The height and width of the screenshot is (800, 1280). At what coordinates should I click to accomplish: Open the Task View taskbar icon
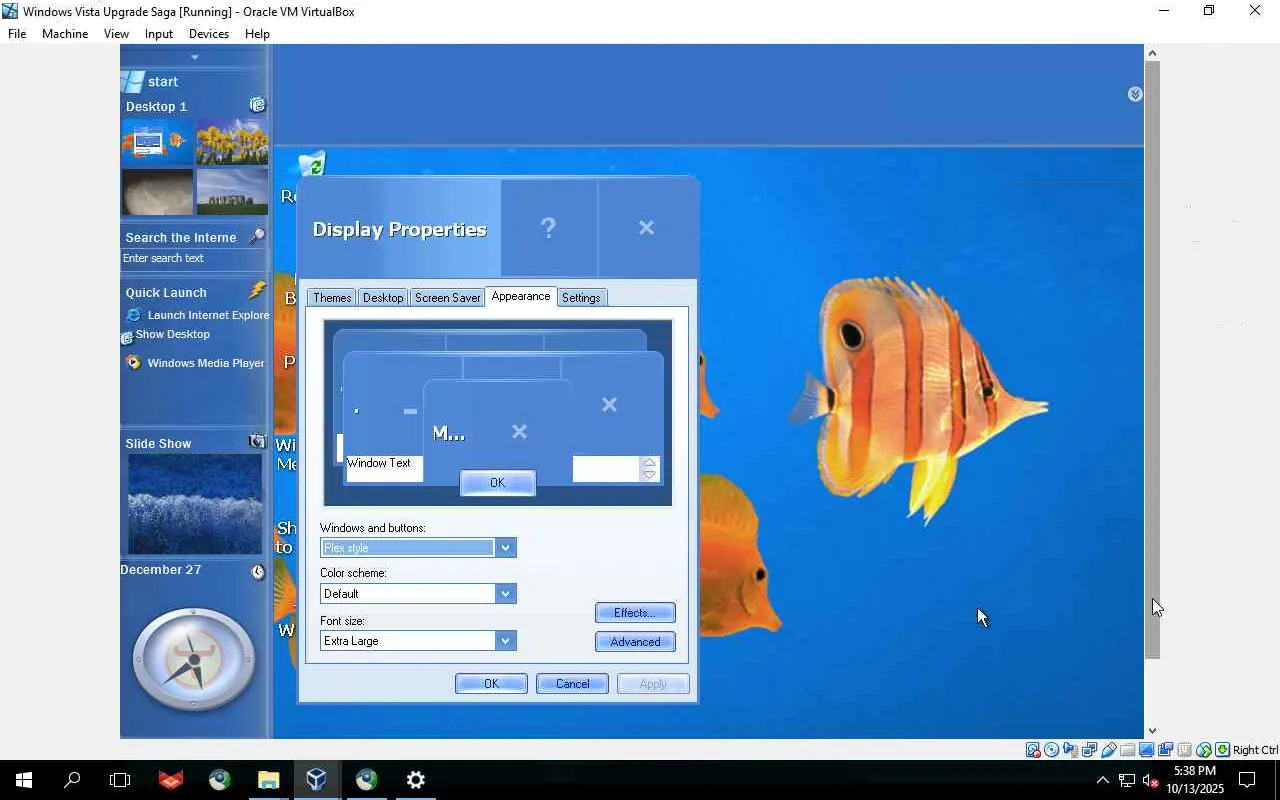(120, 780)
